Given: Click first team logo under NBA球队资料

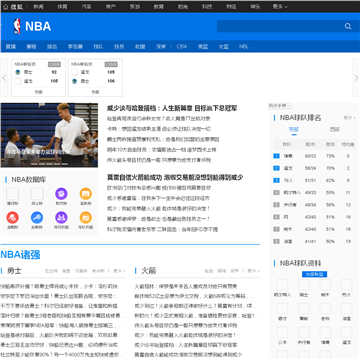Looking at the screenshot, I should [283, 285].
